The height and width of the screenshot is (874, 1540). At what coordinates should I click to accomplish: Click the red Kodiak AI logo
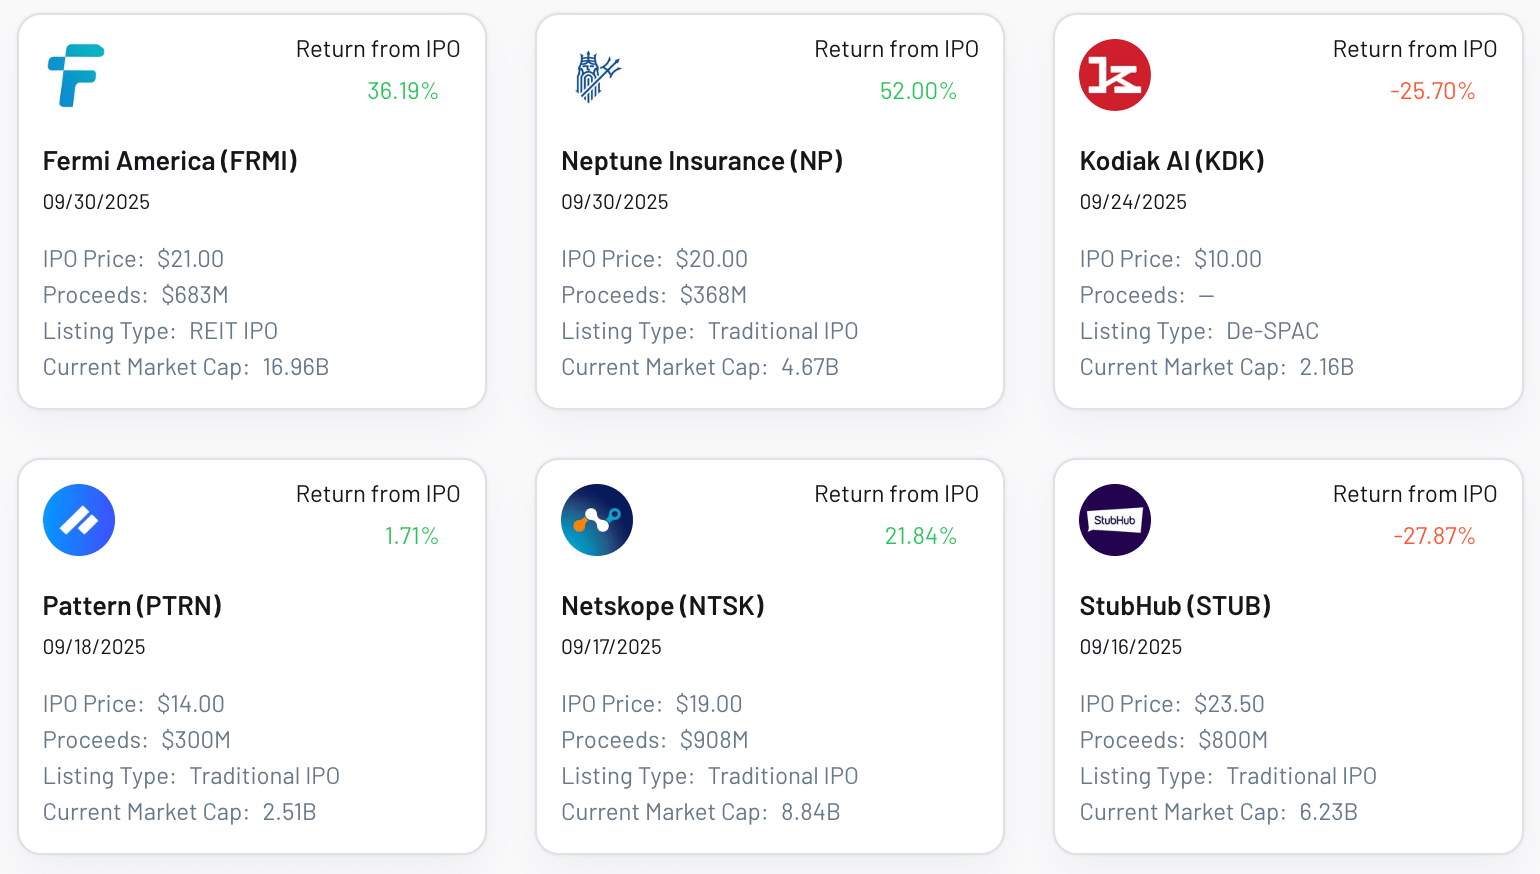(x=1115, y=75)
